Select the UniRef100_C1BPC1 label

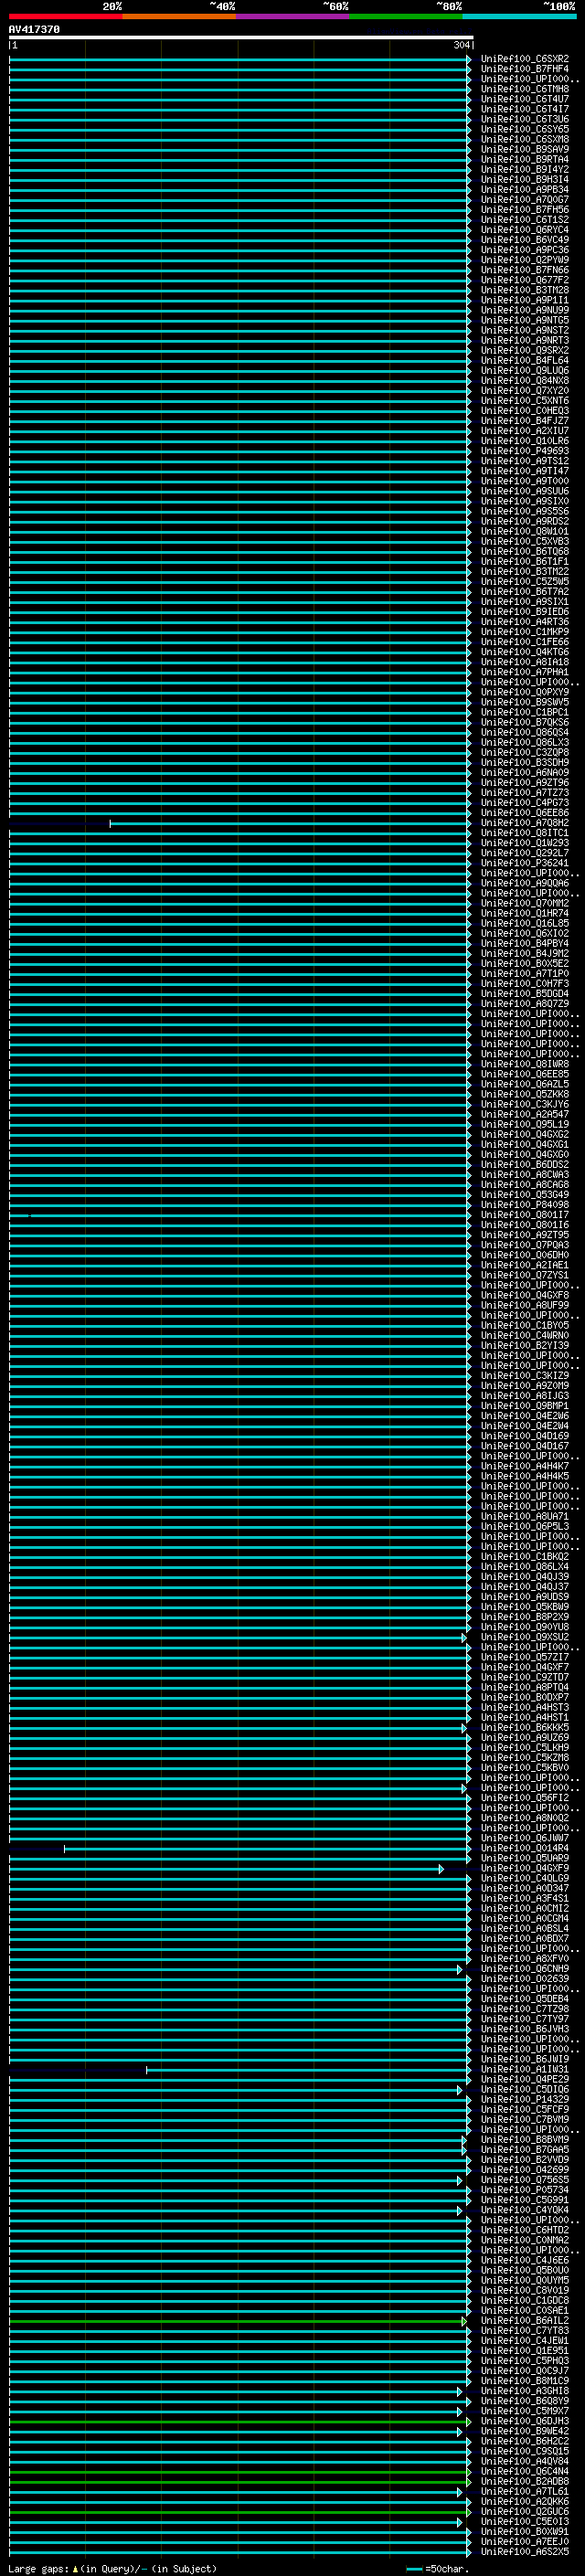(x=525, y=712)
